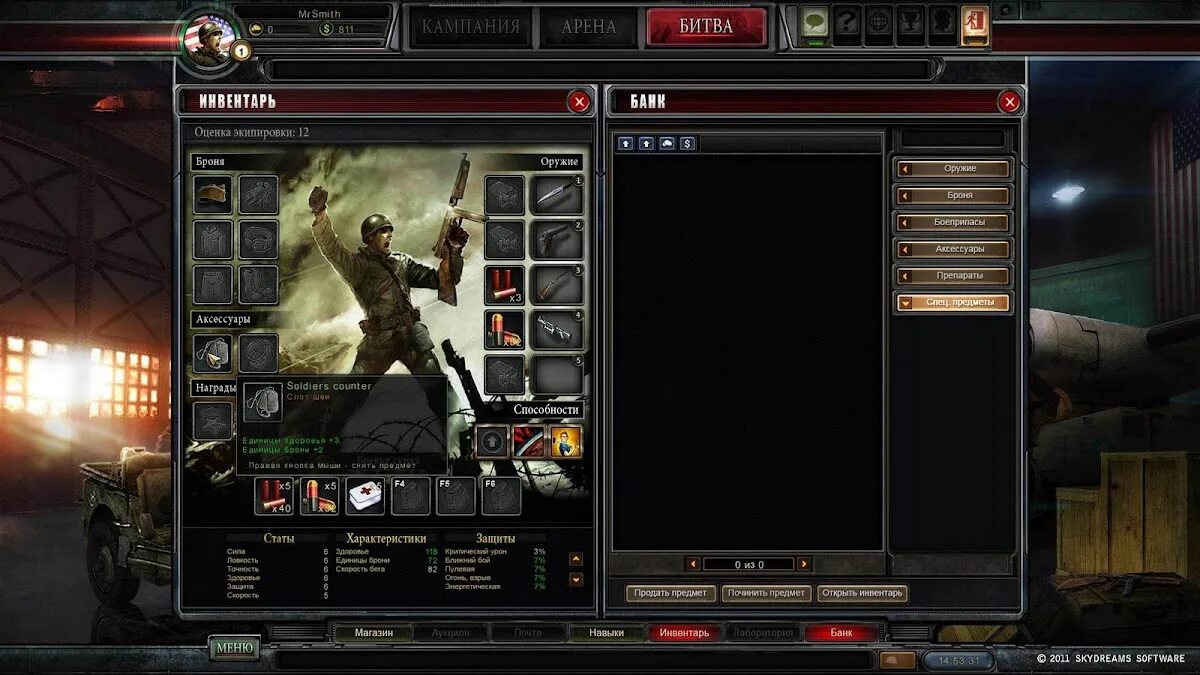Click the stats list up-arrow button

tap(576, 560)
